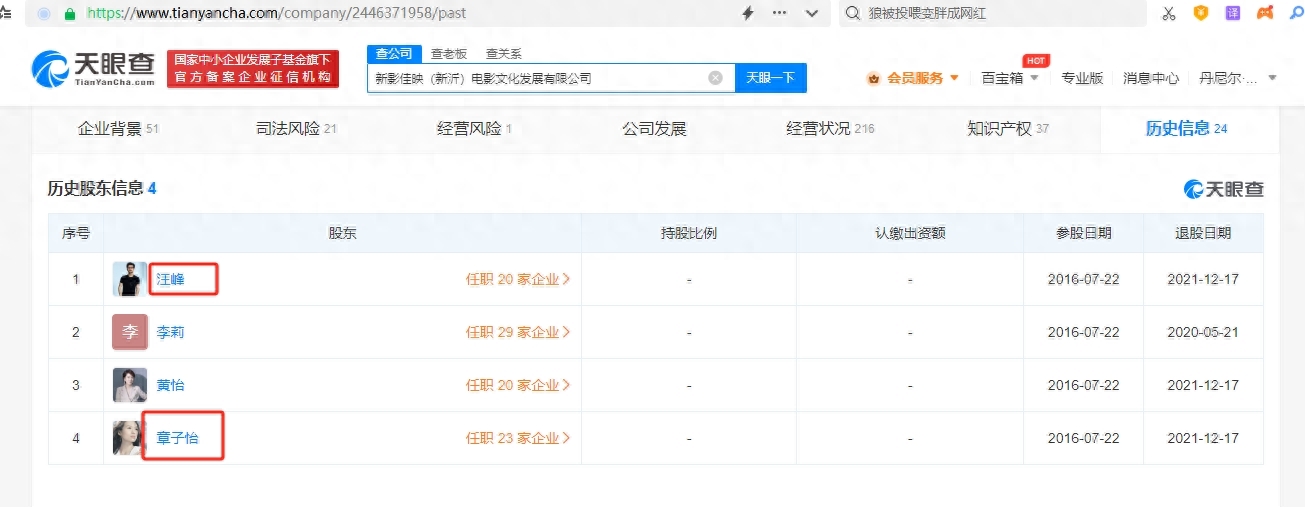This screenshot has width=1305, height=507.
Task: Click the green lock security icon
Action: point(70,14)
